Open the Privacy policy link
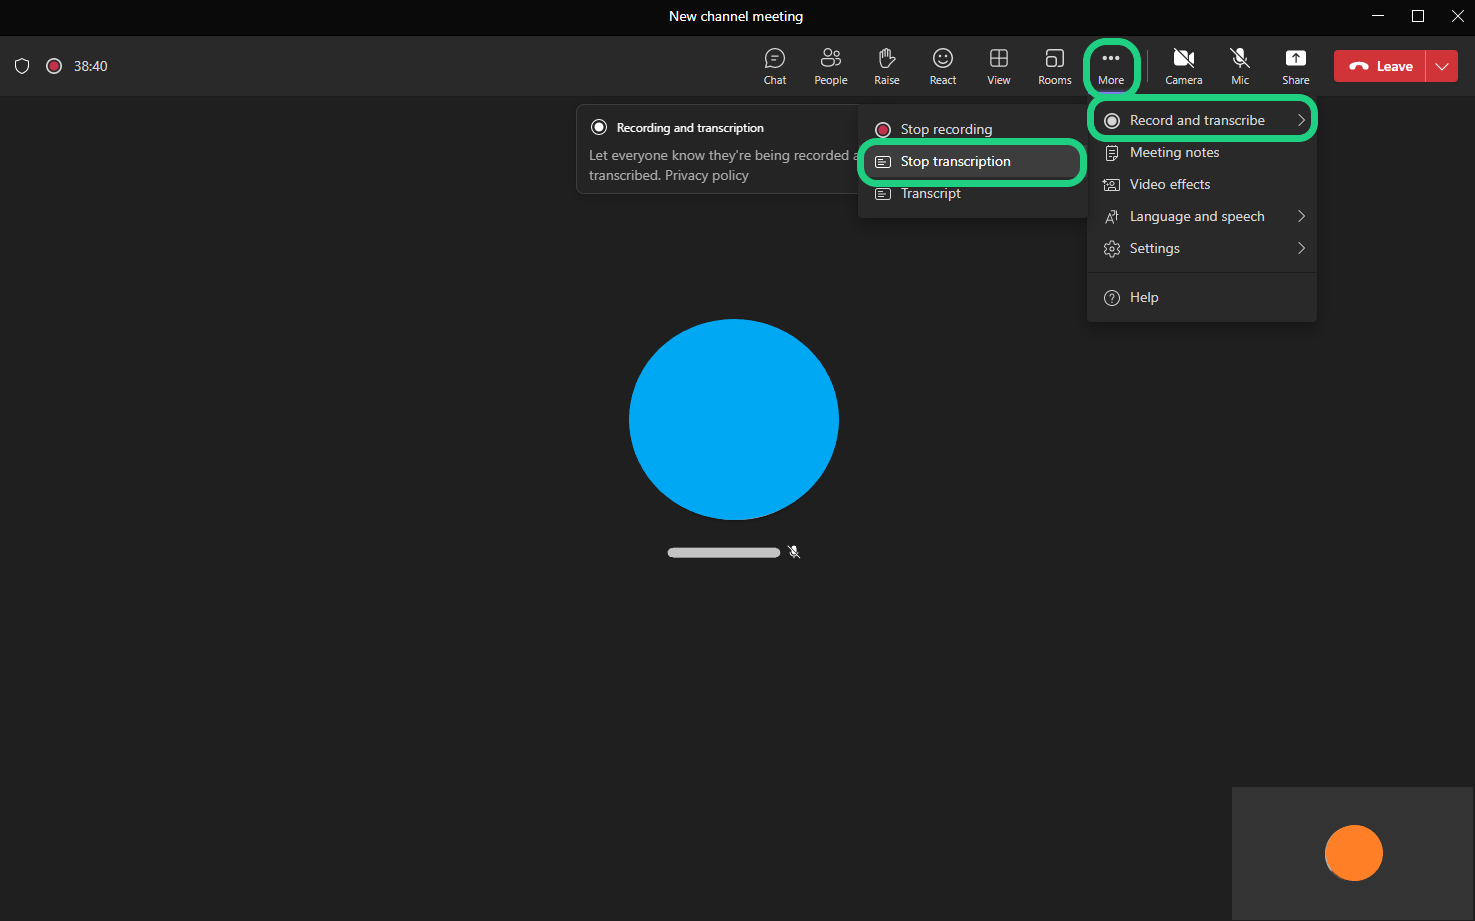This screenshot has width=1475, height=921. point(706,176)
